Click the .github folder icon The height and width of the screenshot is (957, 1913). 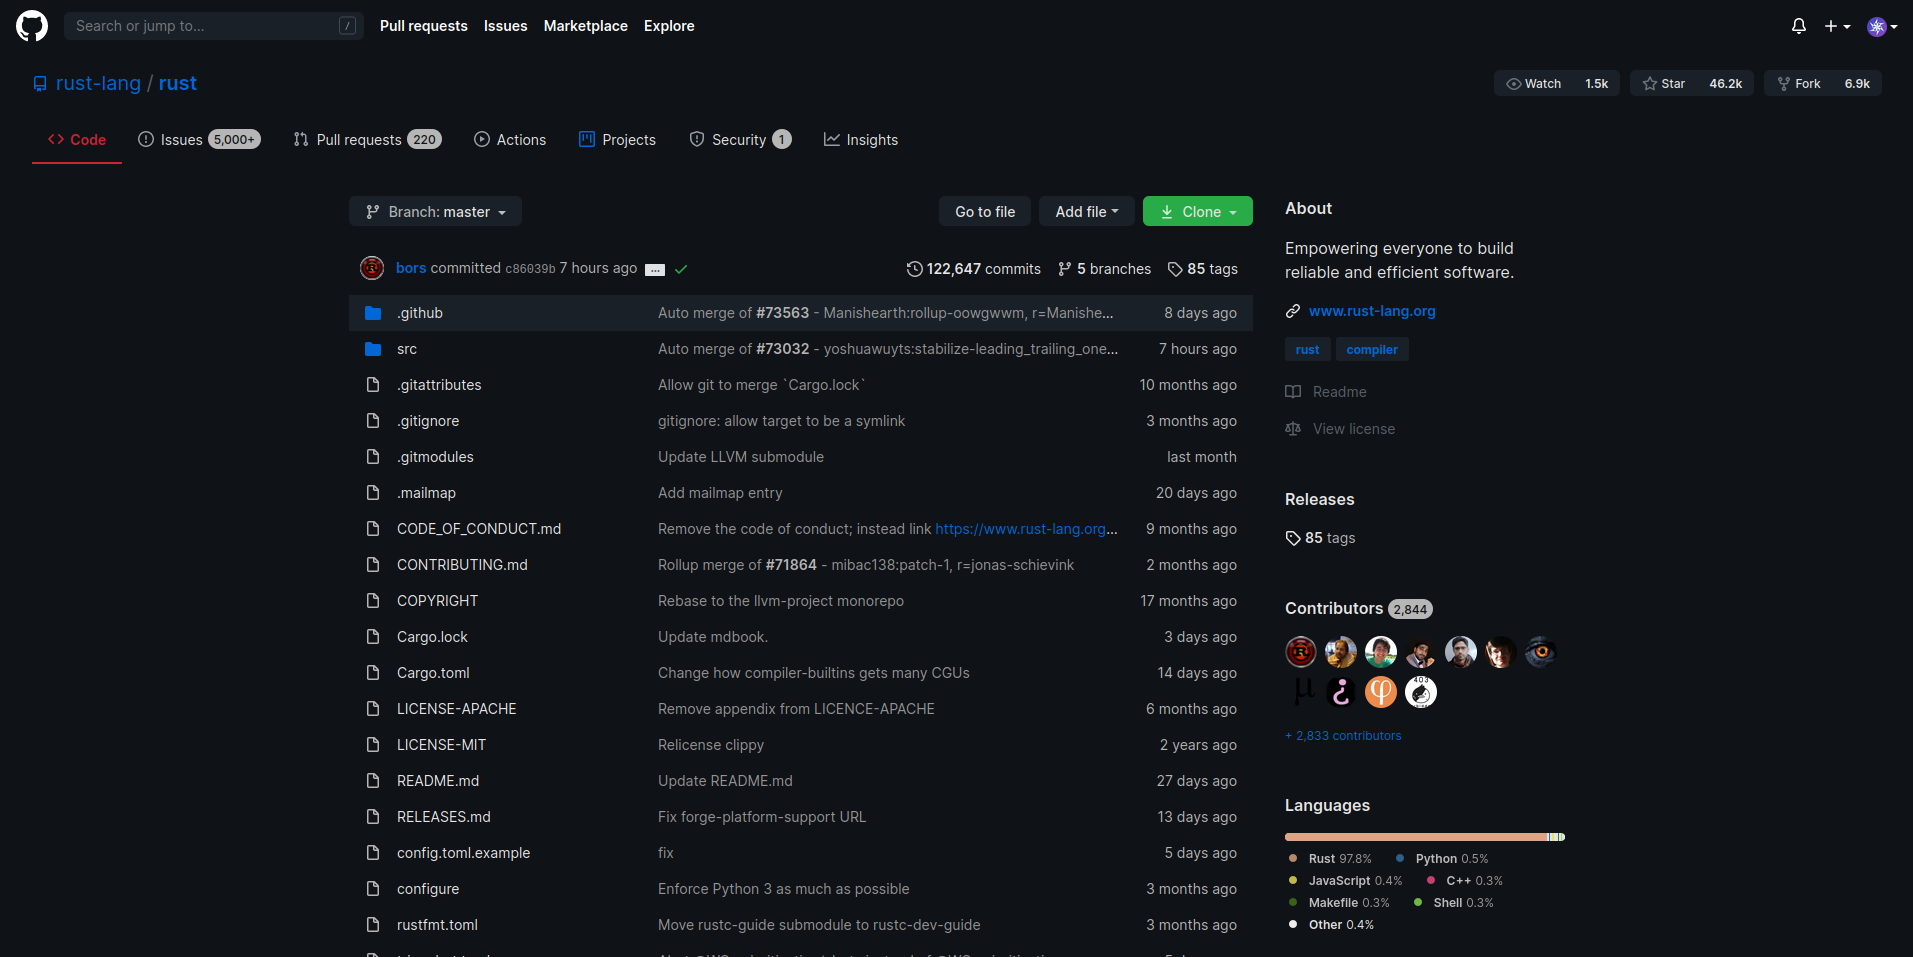point(373,313)
